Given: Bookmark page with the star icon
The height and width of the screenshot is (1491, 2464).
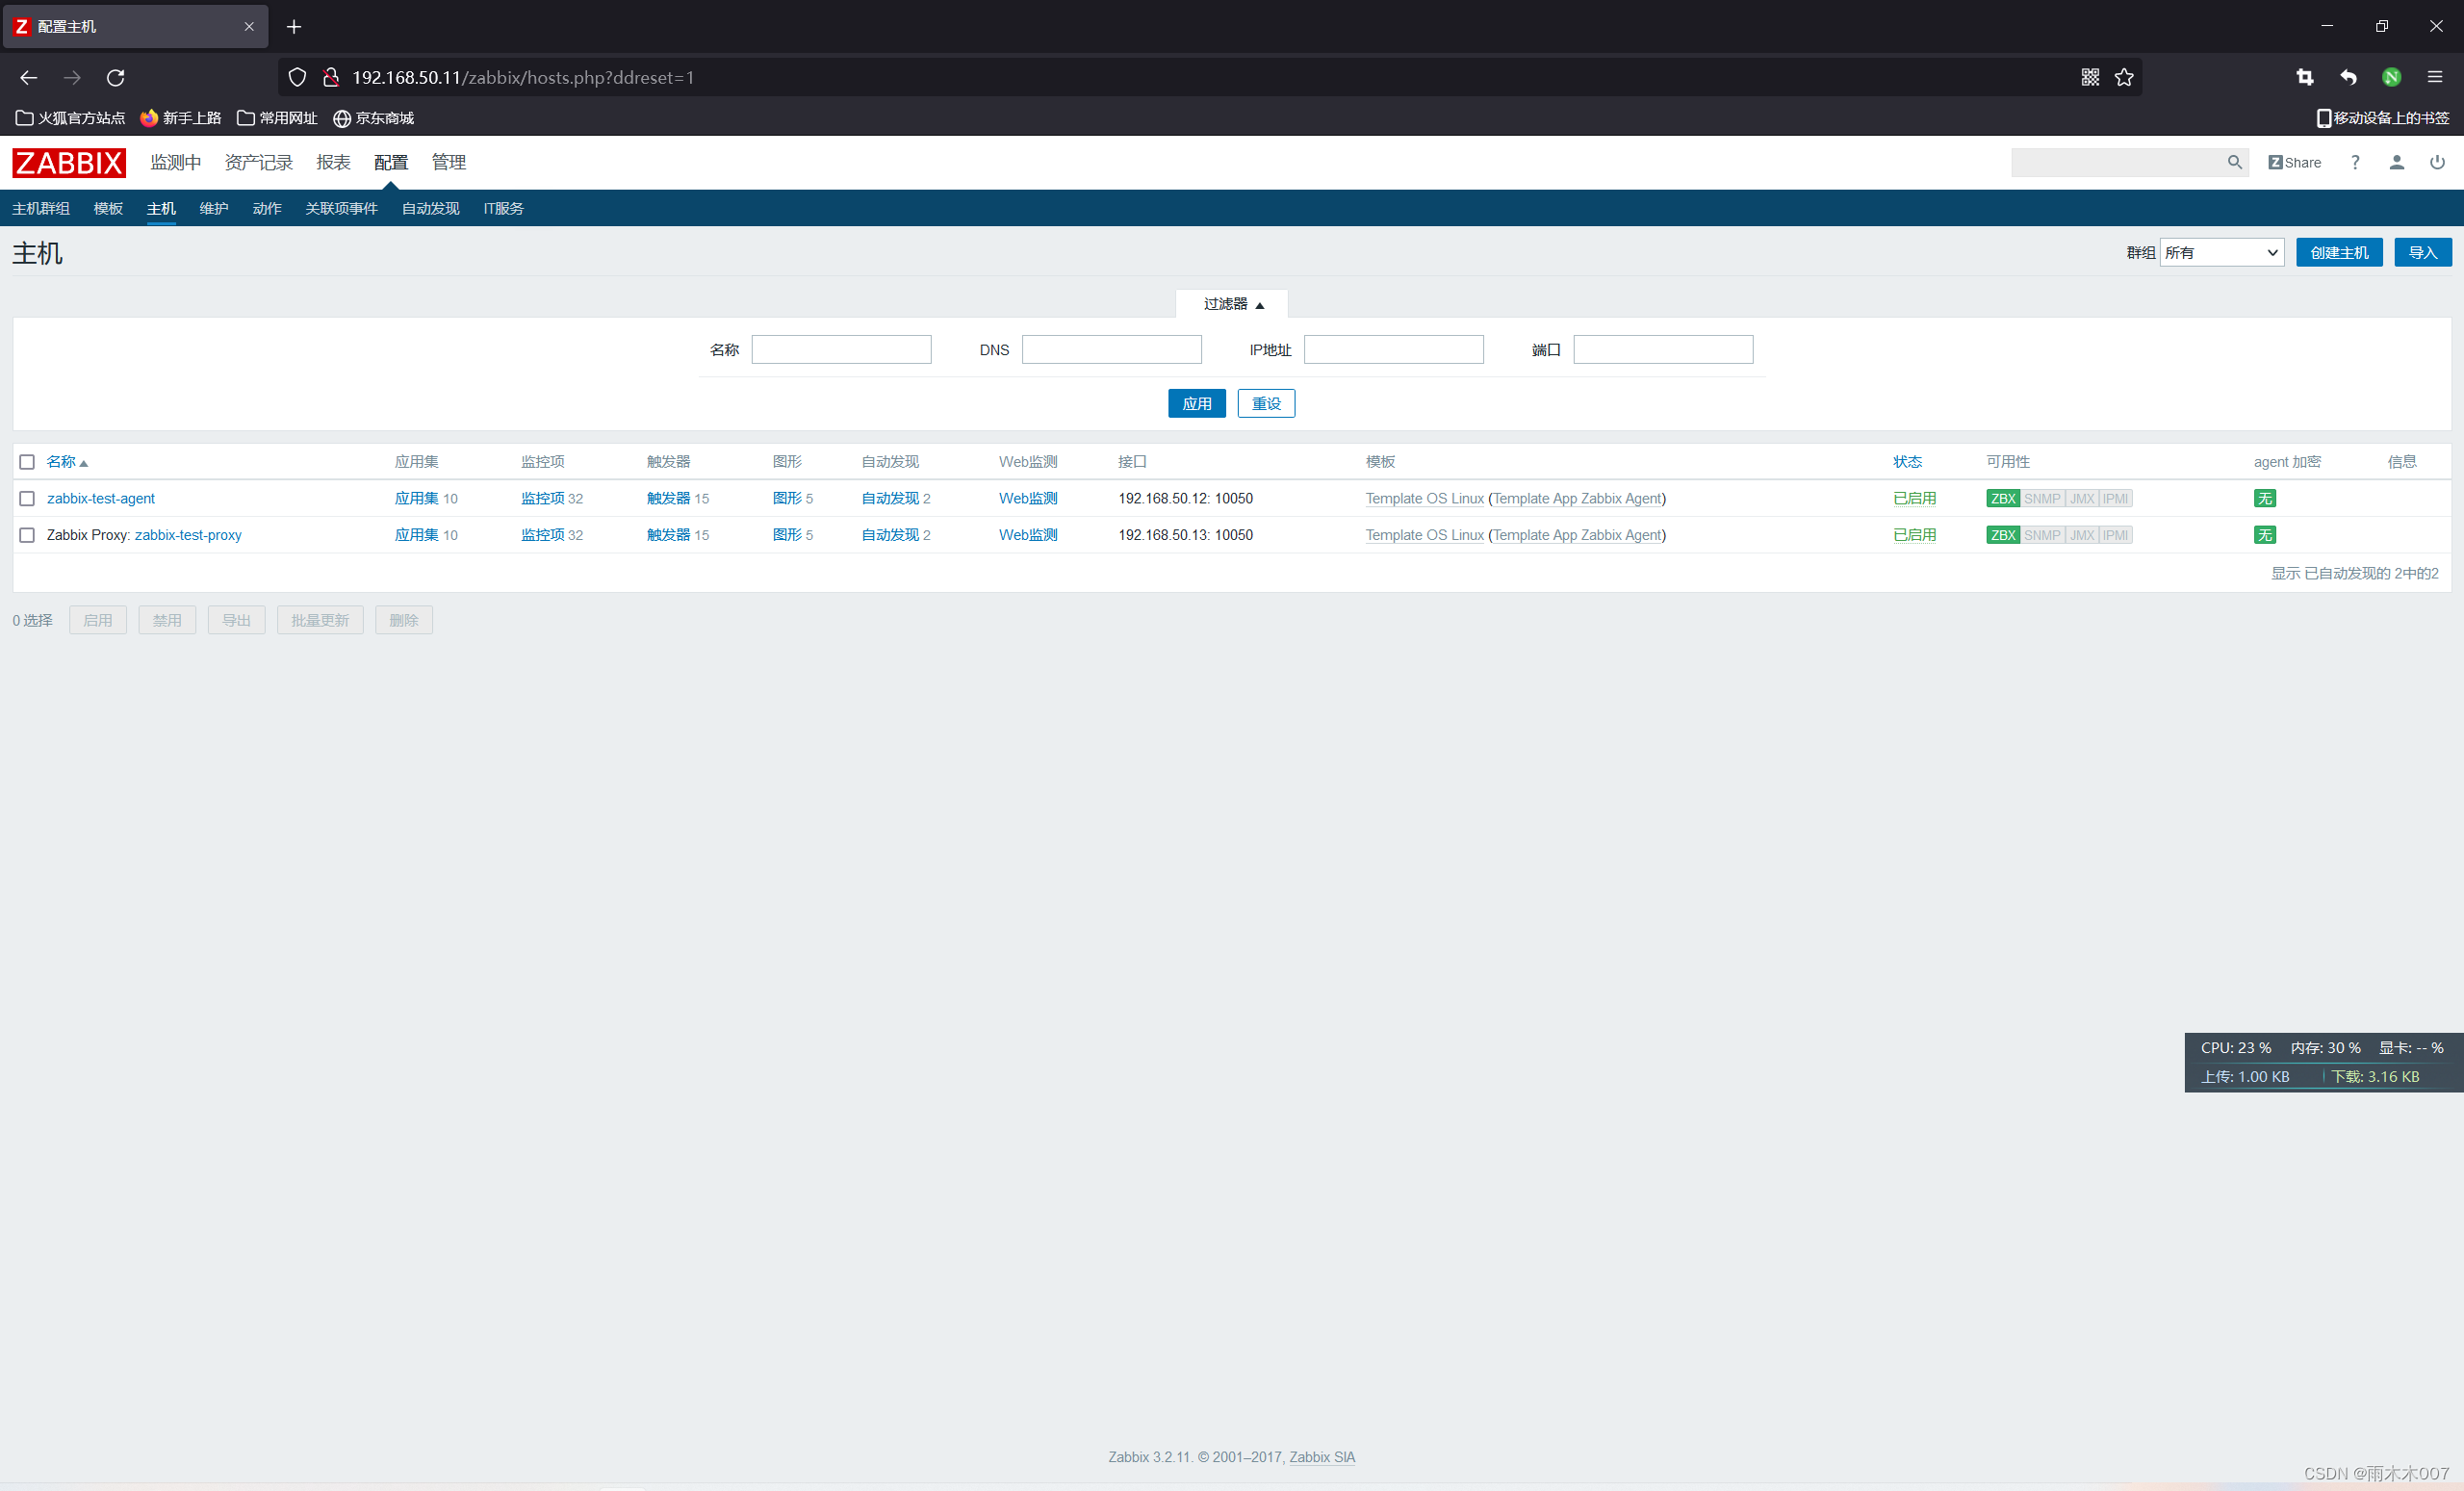Looking at the screenshot, I should [x=2124, y=77].
